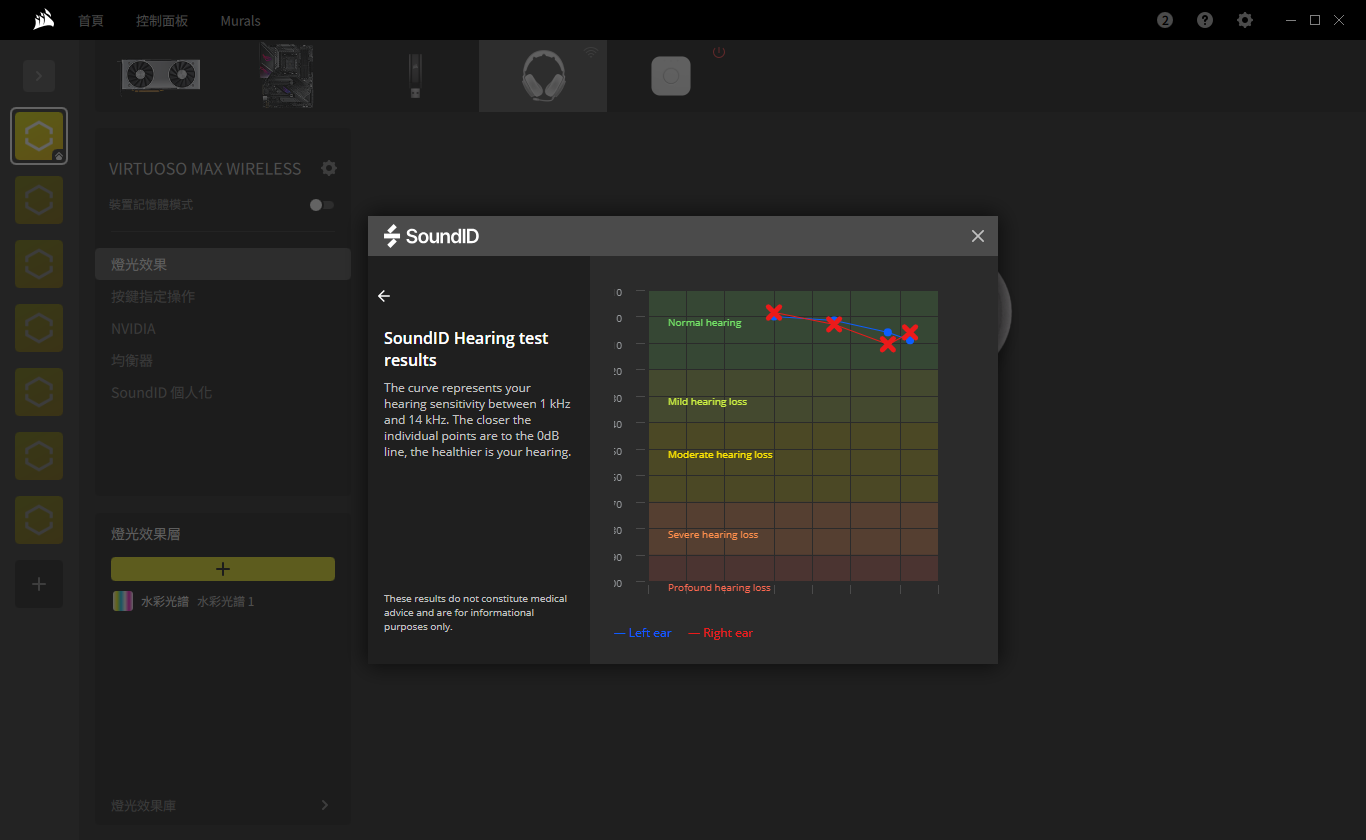Go back using the SoundID back arrow

tap(384, 296)
